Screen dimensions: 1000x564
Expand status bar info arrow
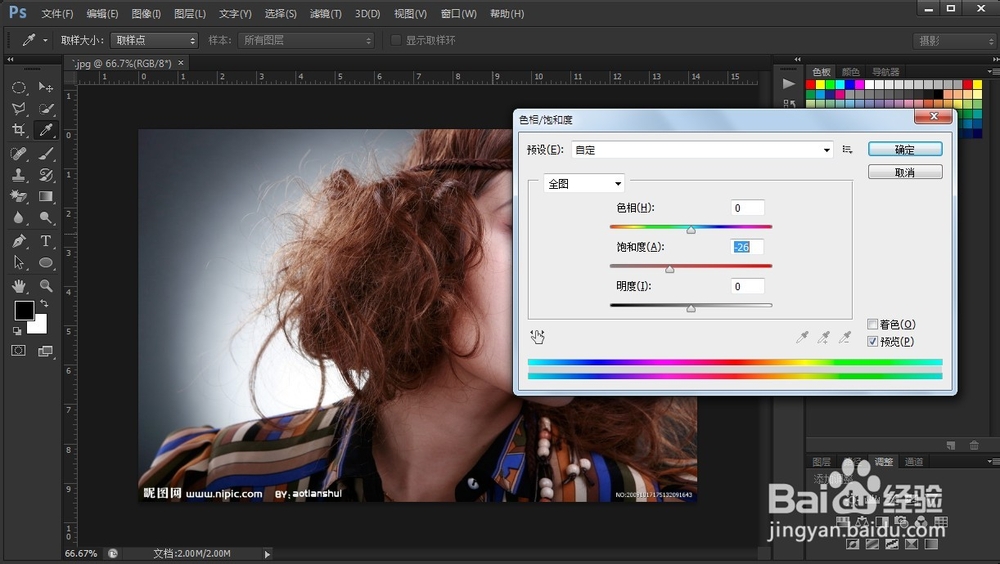(267, 554)
